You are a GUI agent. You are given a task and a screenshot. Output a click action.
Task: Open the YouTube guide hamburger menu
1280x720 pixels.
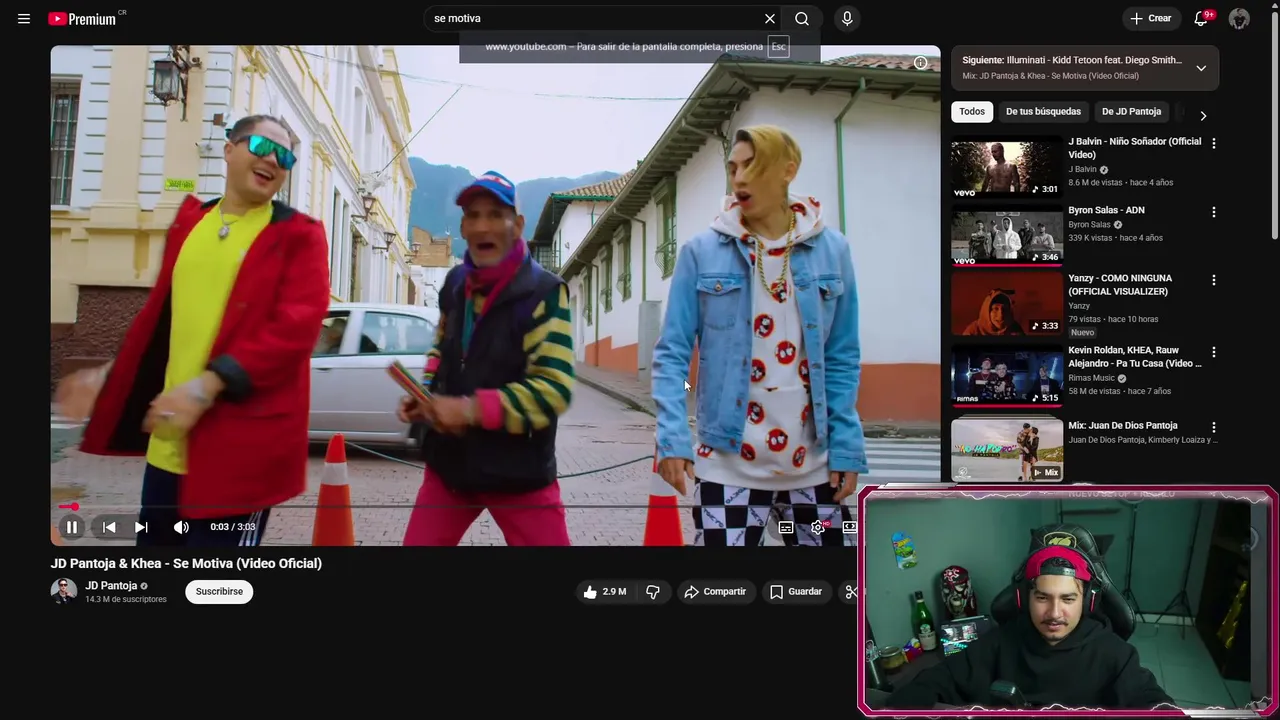(24, 19)
